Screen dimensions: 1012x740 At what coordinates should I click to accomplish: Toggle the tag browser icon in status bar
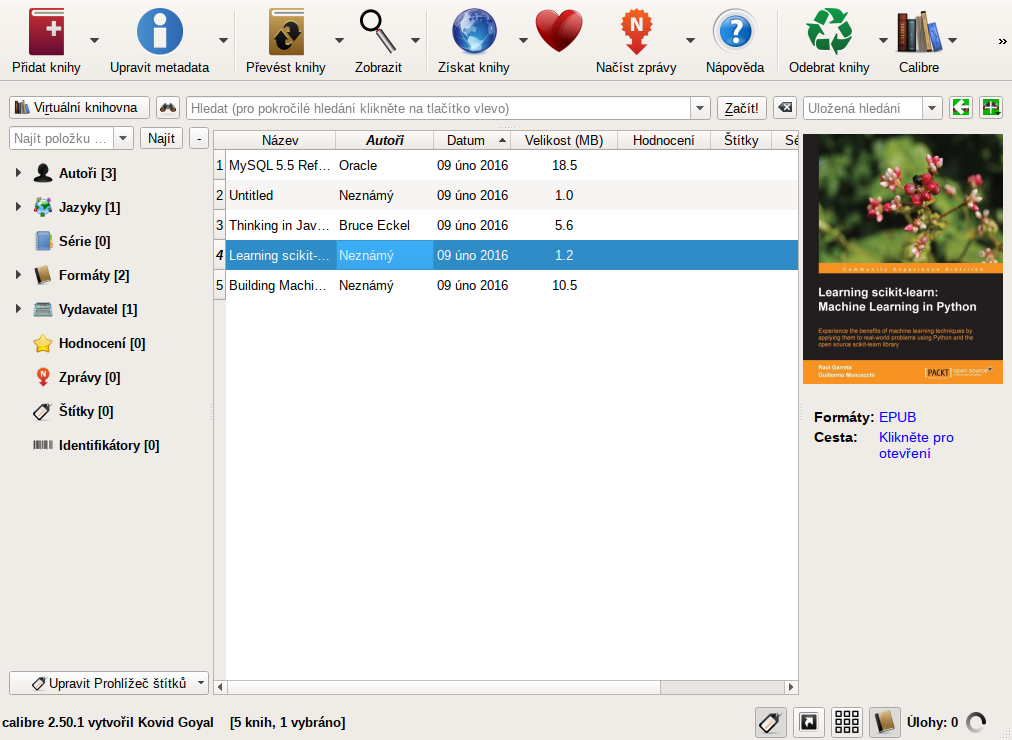coord(771,722)
